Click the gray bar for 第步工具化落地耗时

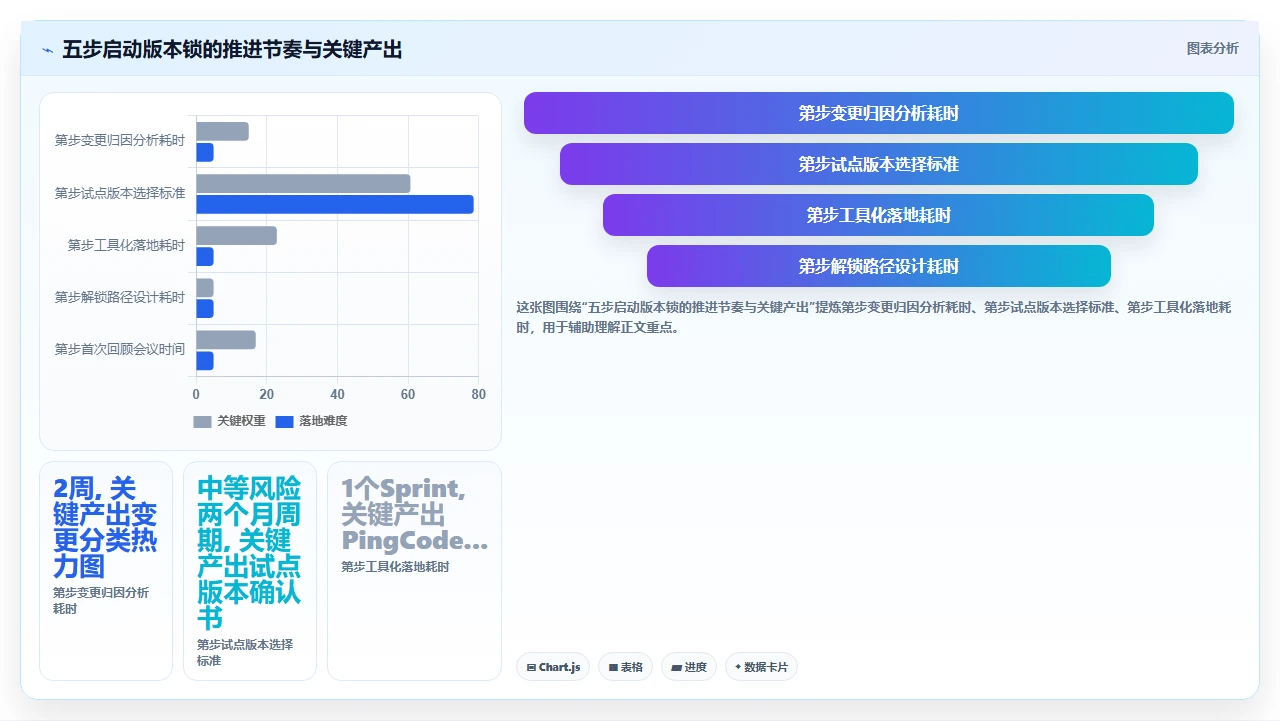236,236
